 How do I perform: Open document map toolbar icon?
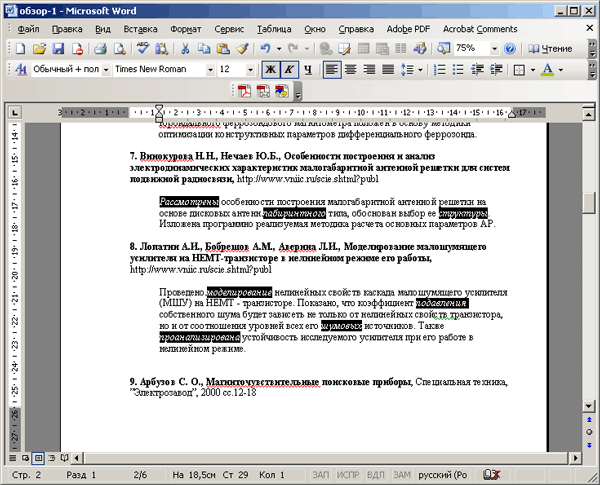(x=444, y=49)
